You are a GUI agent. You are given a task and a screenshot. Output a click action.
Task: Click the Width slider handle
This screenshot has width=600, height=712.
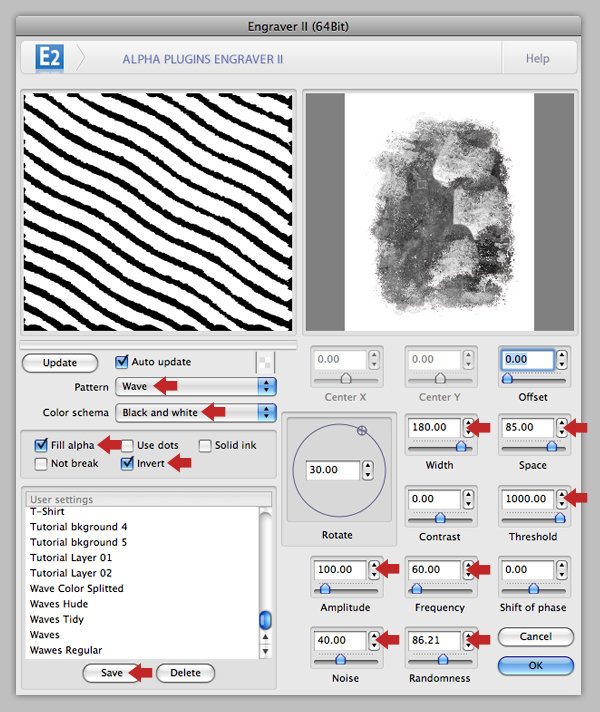[461, 446]
